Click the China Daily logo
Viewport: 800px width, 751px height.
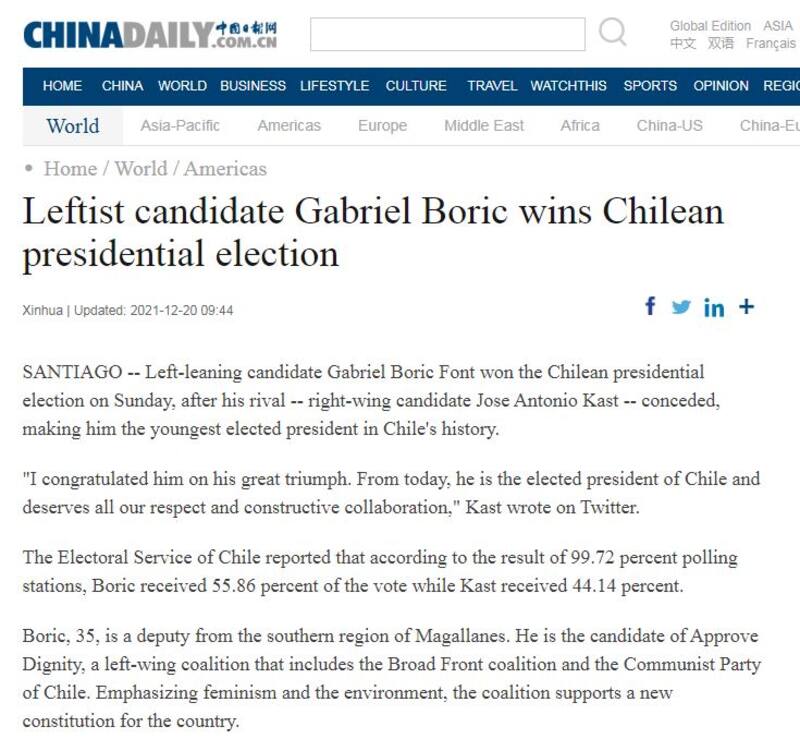tap(150, 35)
